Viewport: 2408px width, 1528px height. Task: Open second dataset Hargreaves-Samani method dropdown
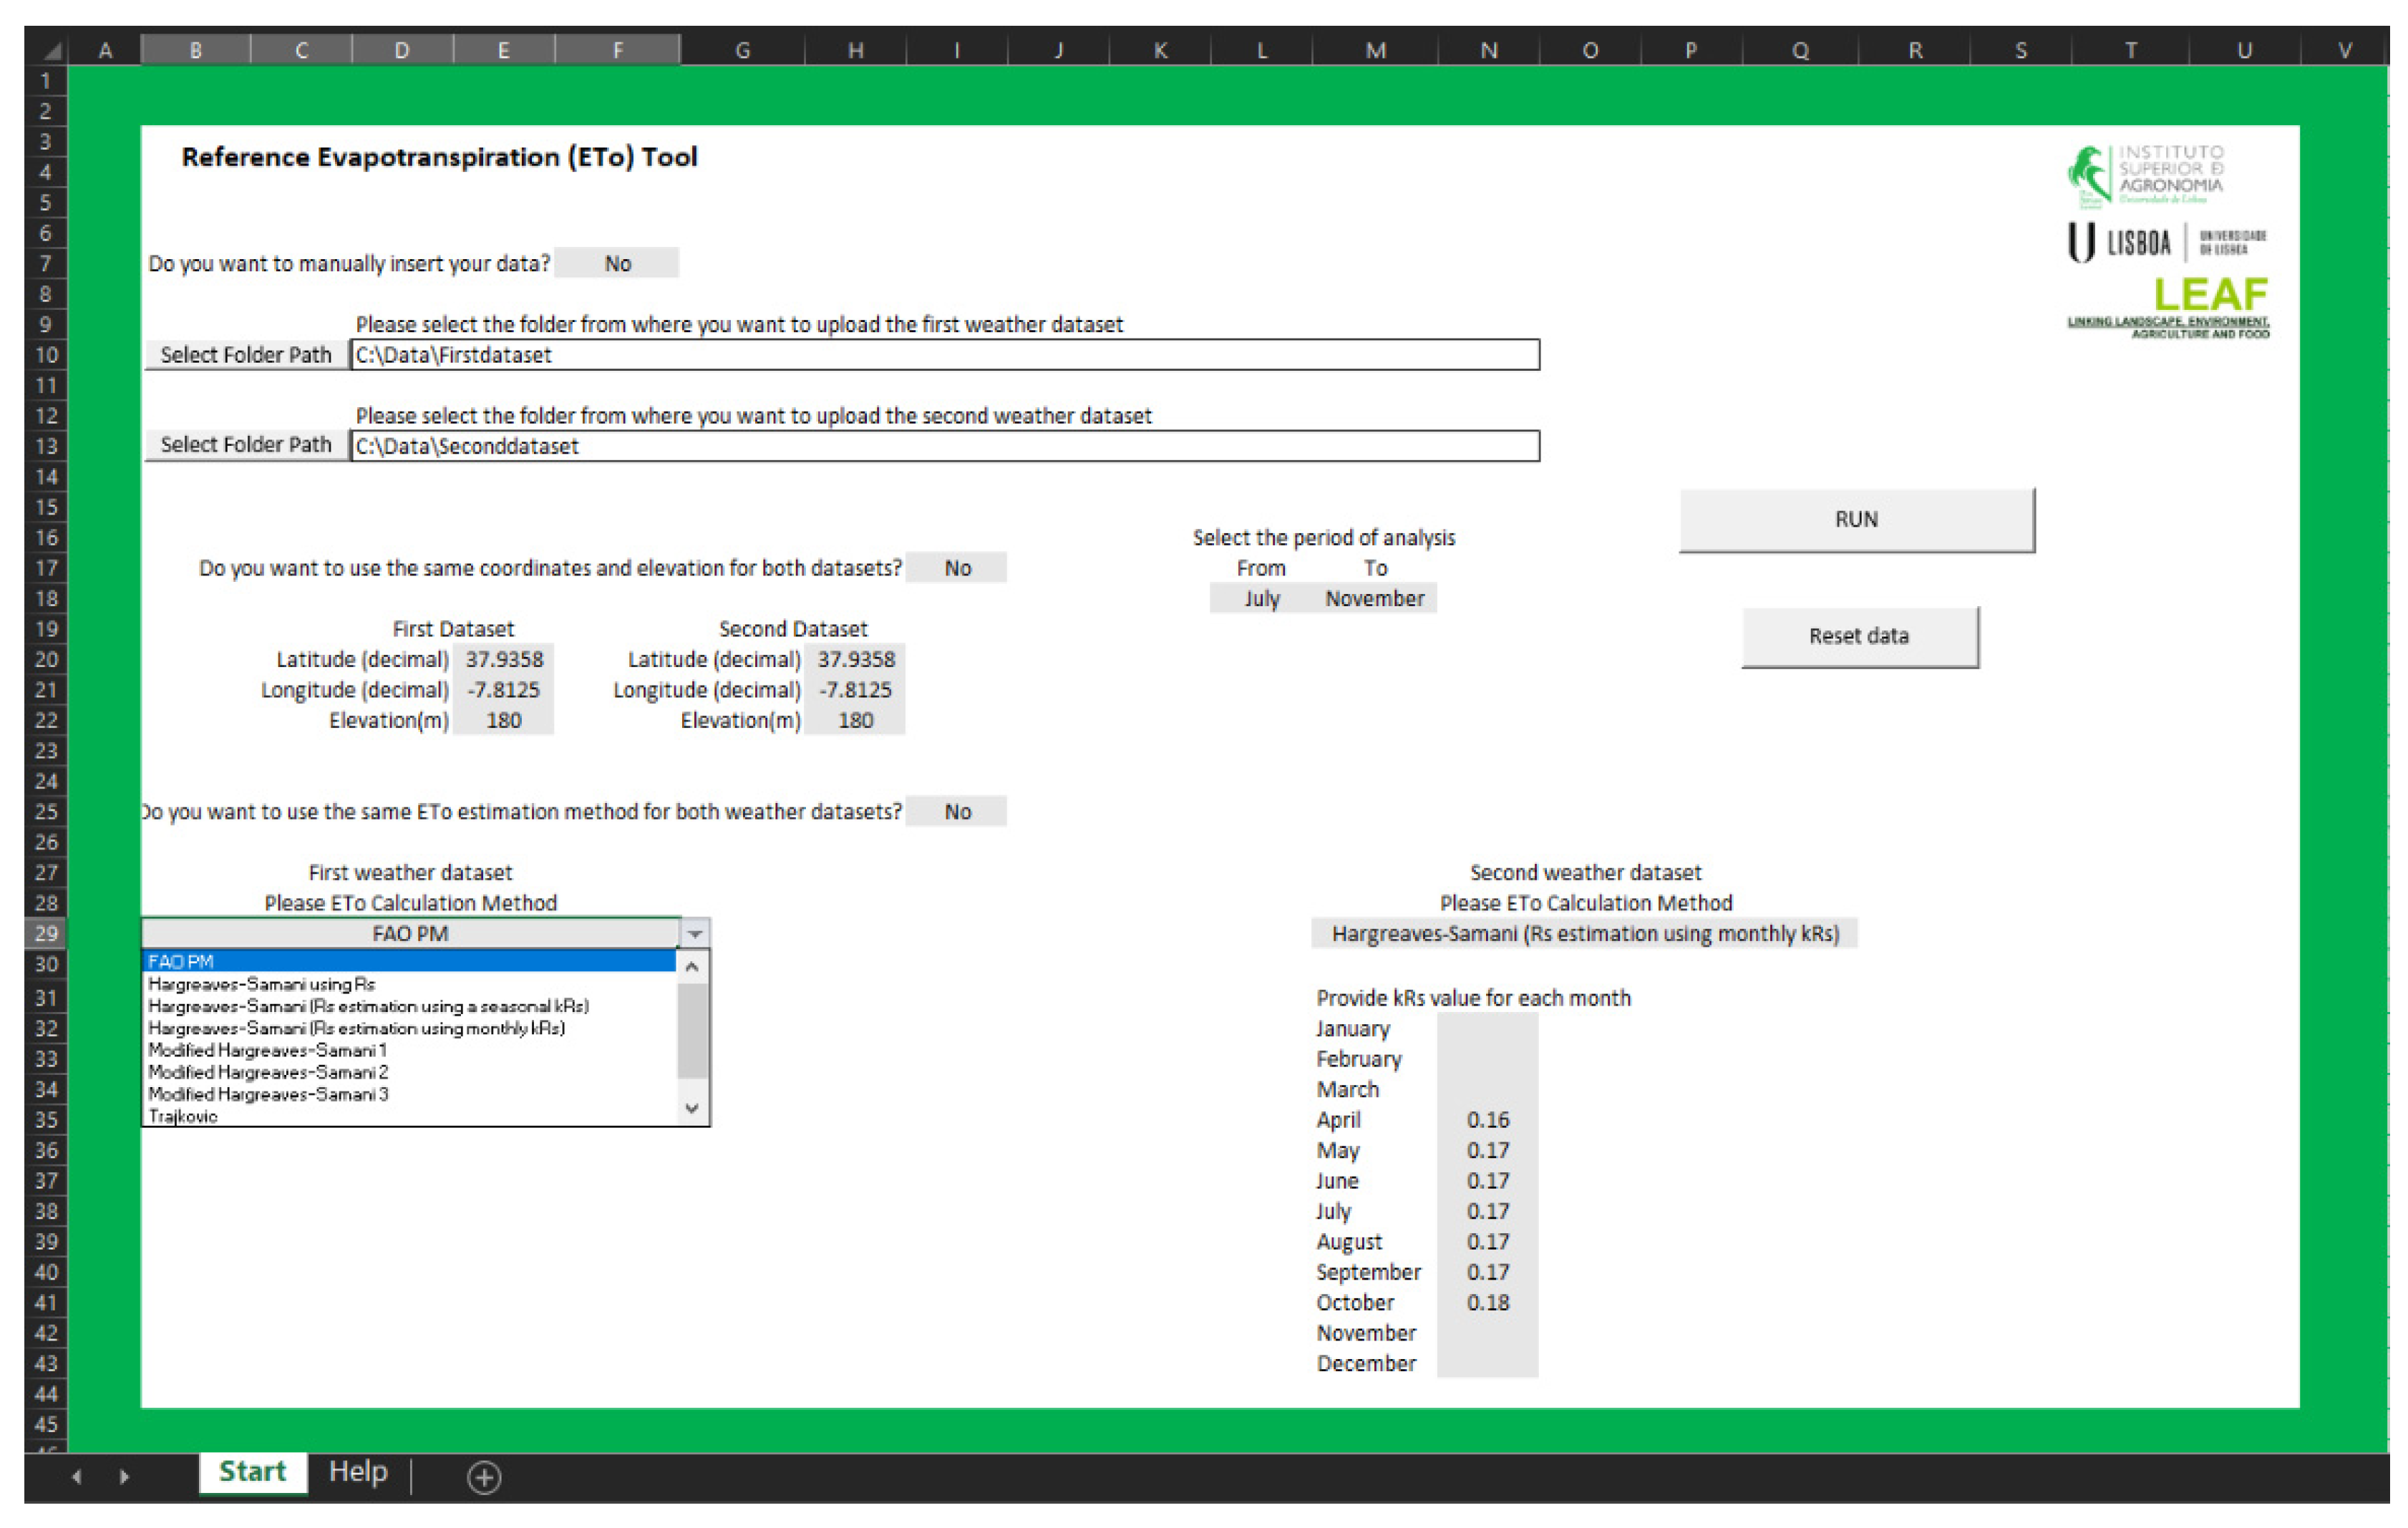click(1584, 934)
